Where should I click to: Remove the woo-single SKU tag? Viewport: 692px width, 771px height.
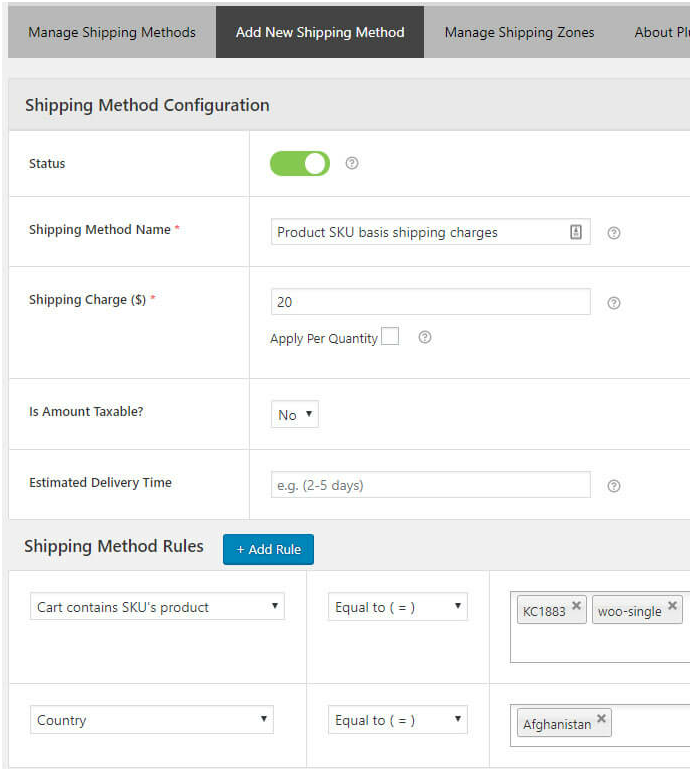[673, 606]
